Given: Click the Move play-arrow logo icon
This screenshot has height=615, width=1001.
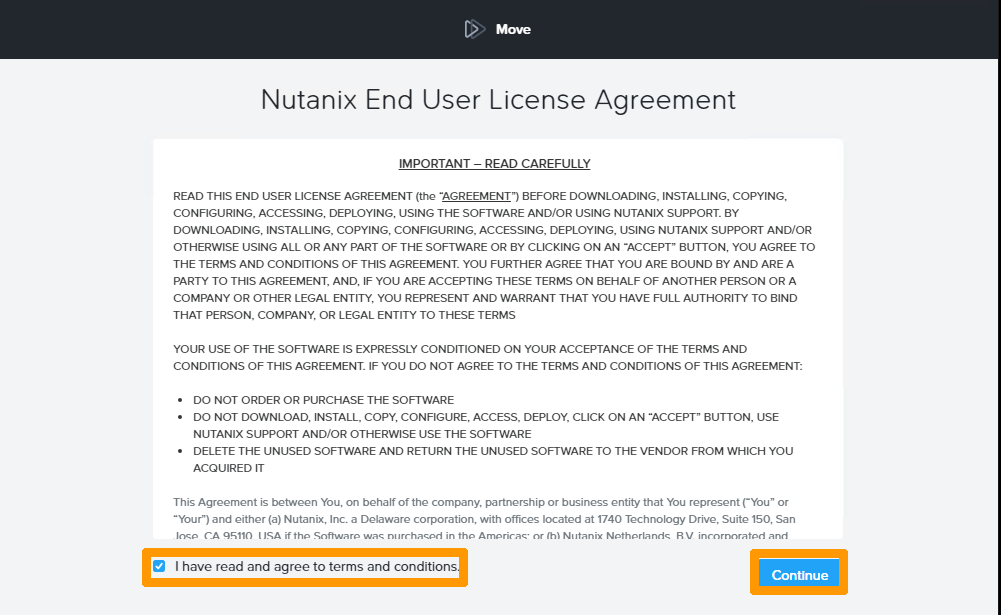Looking at the screenshot, I should coord(474,29).
